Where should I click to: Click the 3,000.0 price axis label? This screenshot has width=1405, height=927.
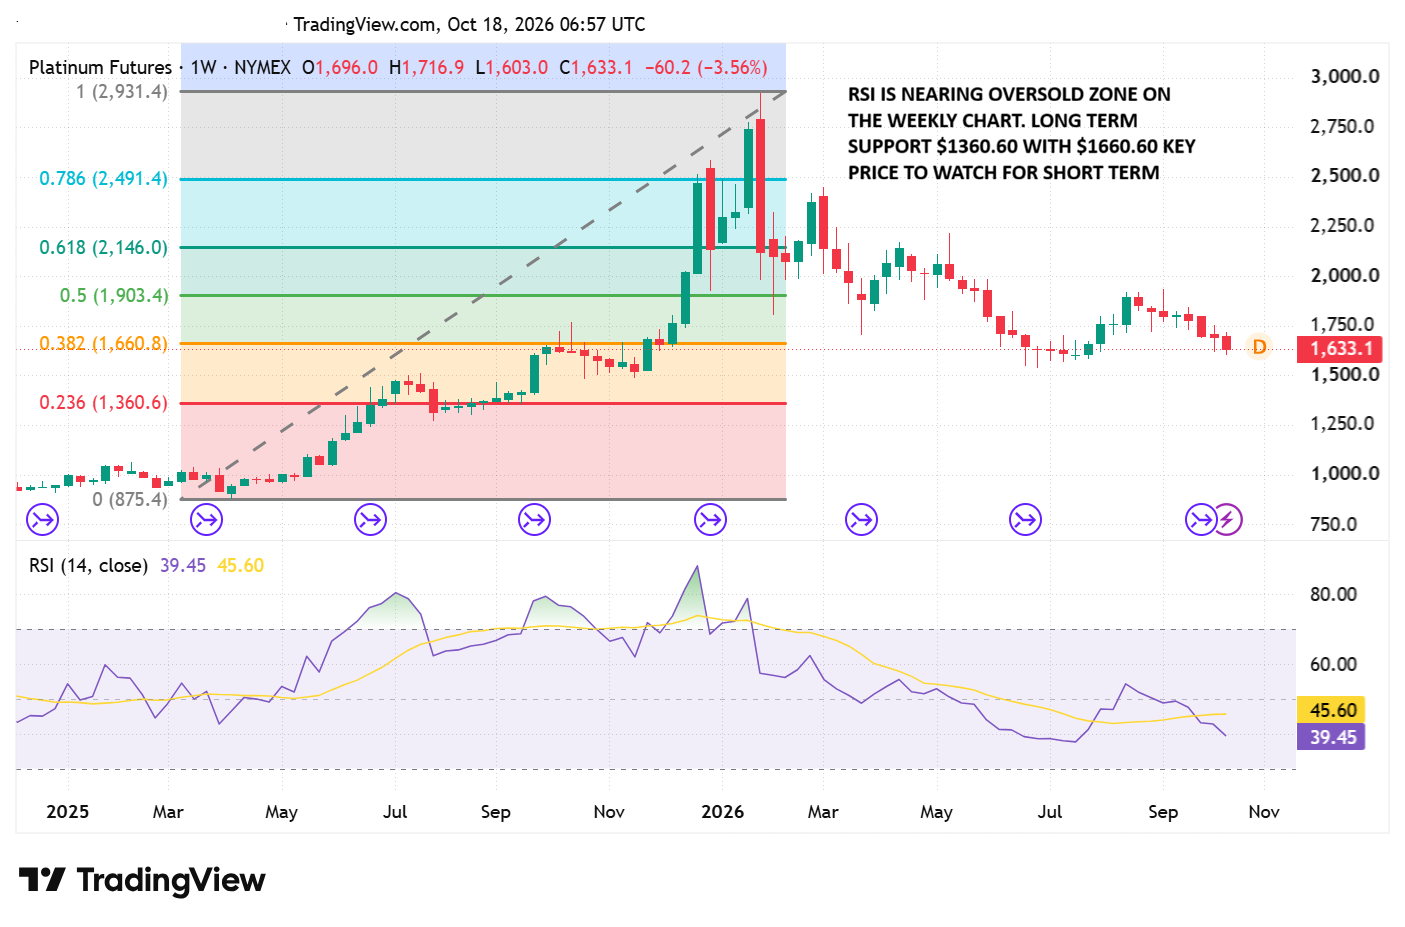[1344, 76]
